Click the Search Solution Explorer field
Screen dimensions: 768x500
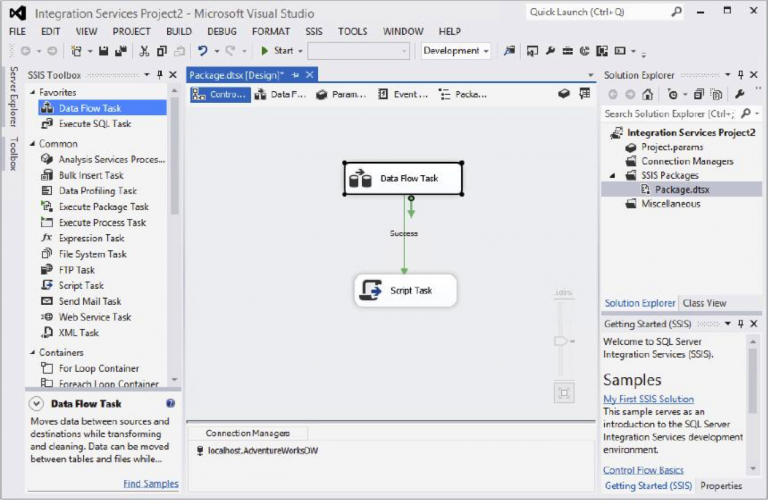point(680,114)
